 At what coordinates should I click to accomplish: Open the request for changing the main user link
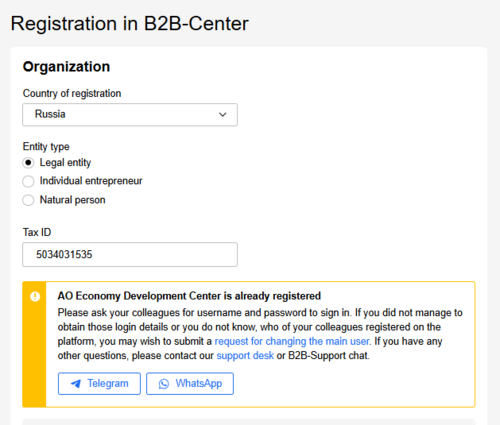pos(292,341)
